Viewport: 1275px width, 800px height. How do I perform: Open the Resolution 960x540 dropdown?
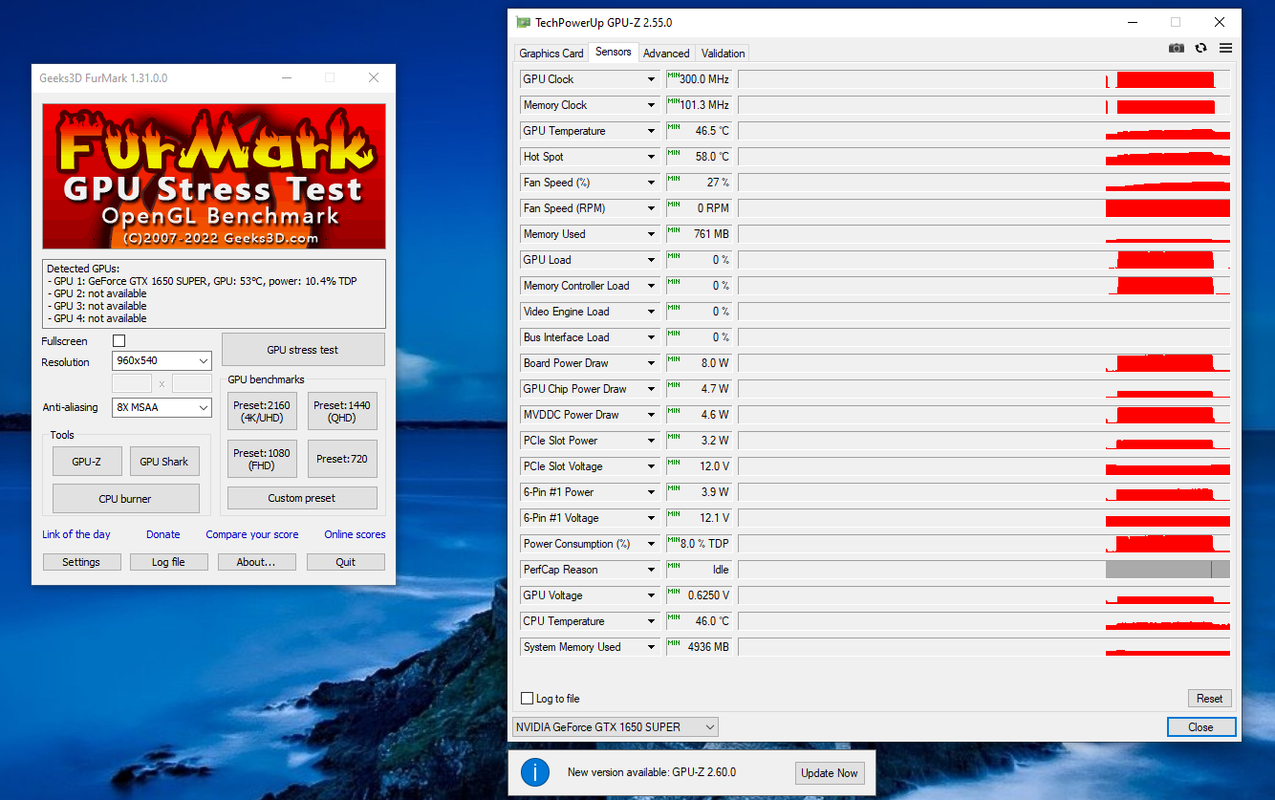tap(162, 361)
